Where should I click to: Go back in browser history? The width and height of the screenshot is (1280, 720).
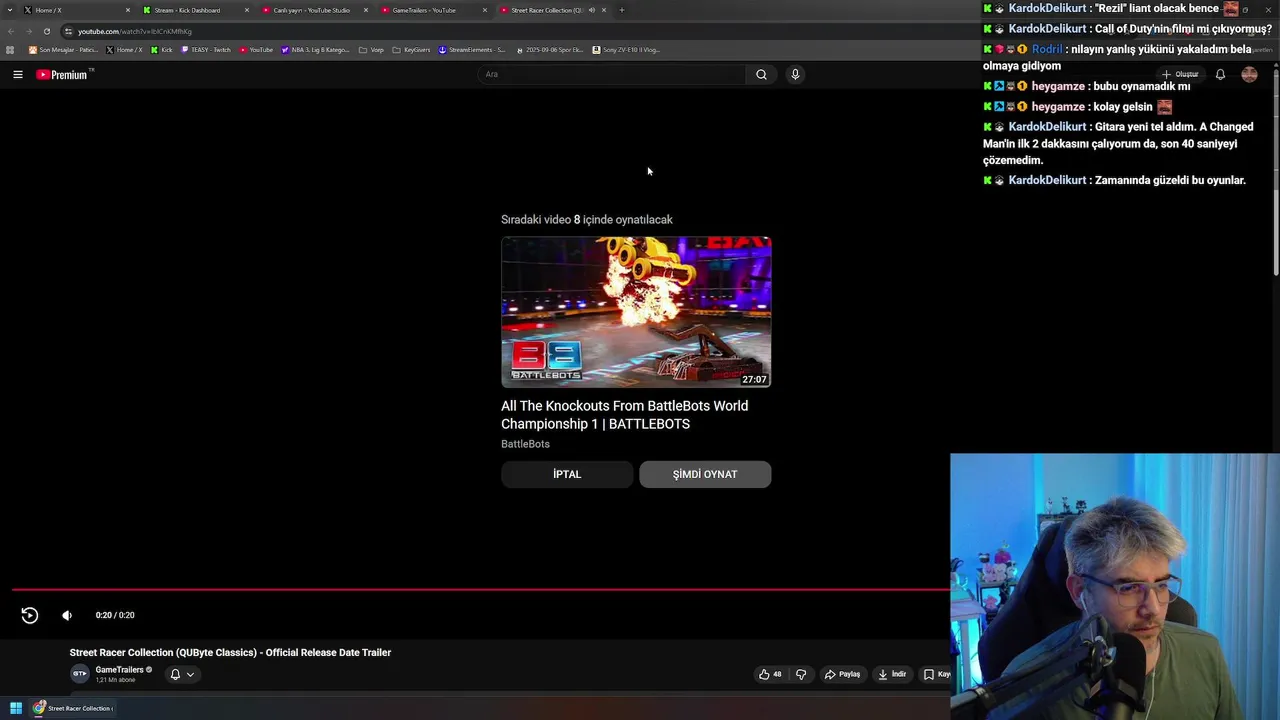click(10, 31)
